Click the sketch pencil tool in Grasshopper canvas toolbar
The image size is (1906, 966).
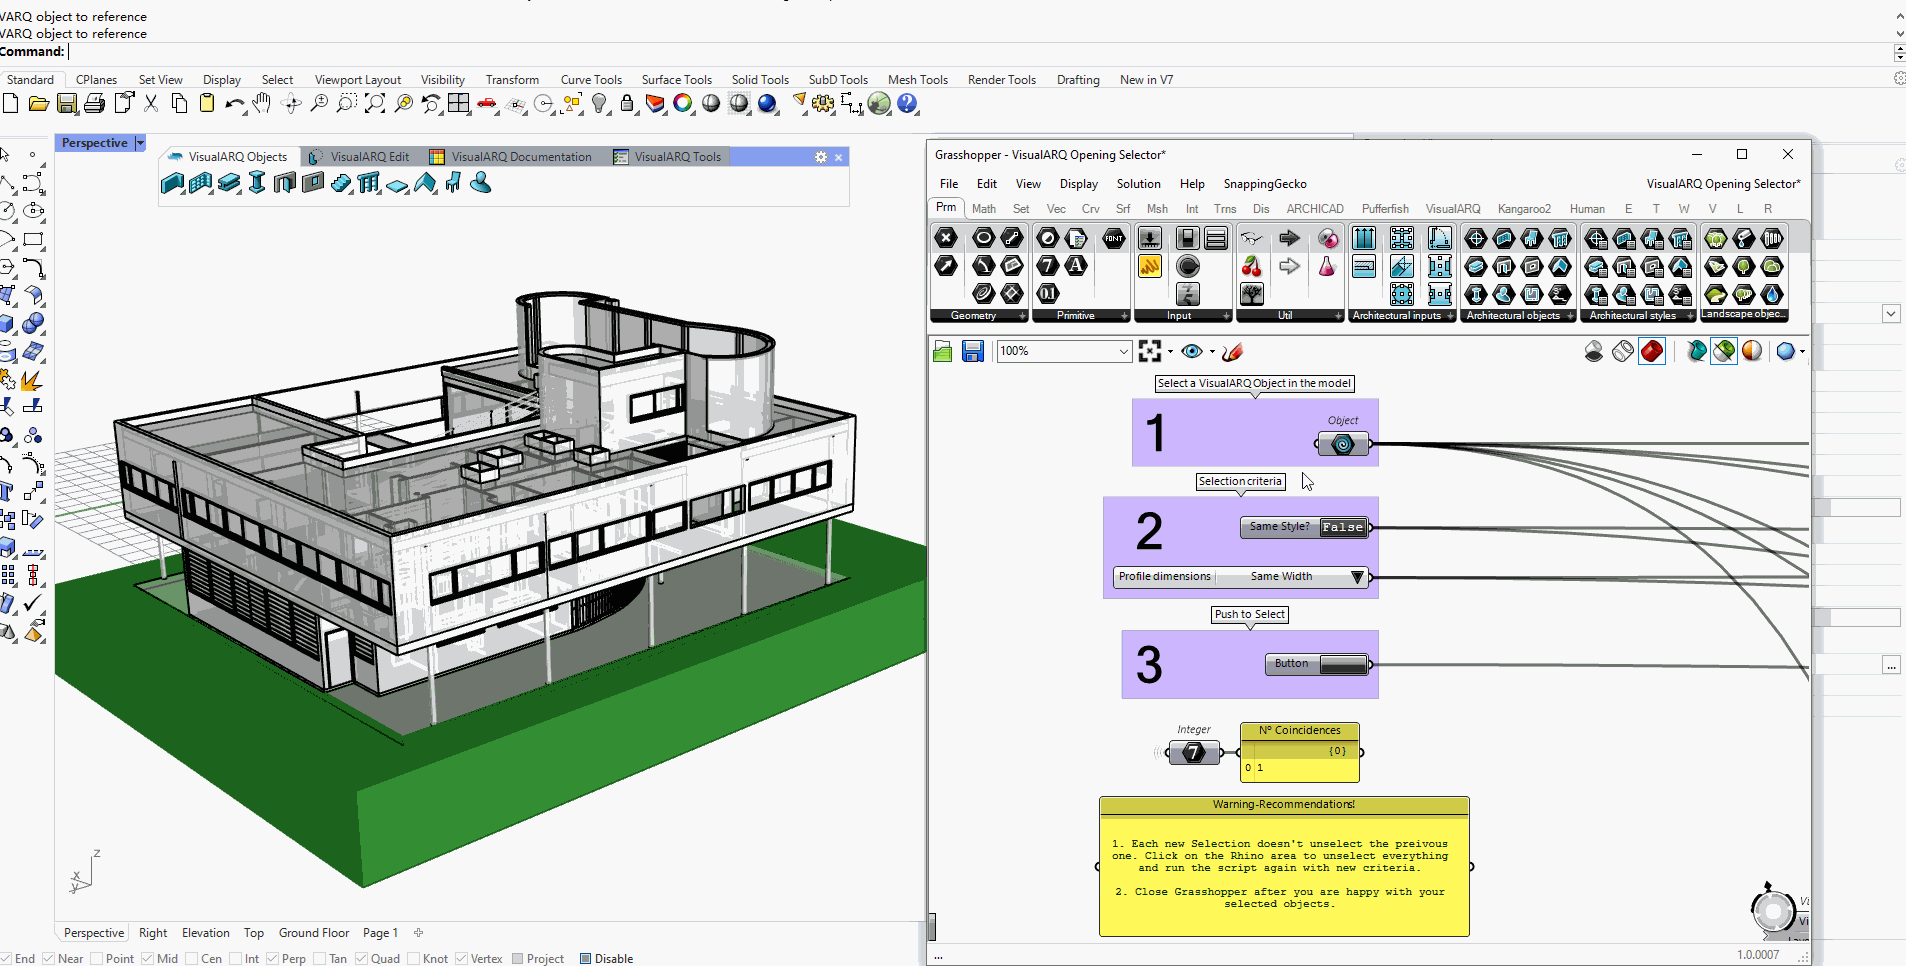pyautogui.click(x=1233, y=351)
